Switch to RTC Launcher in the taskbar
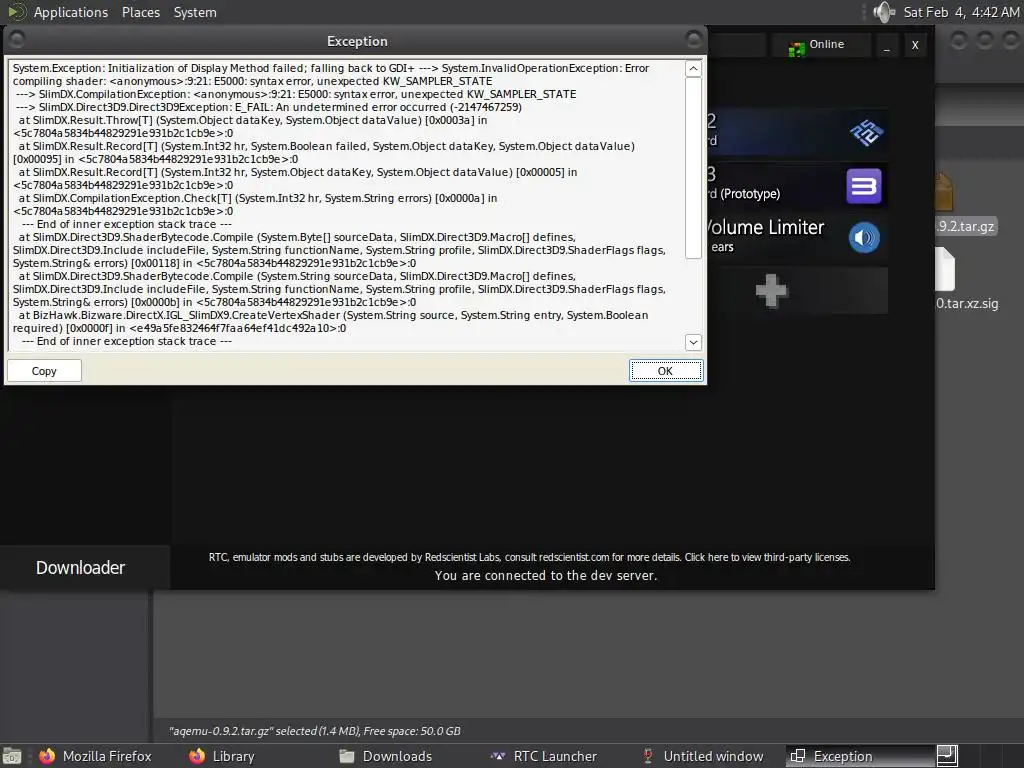Screen dimensions: 1024x768 click(x=543, y=756)
